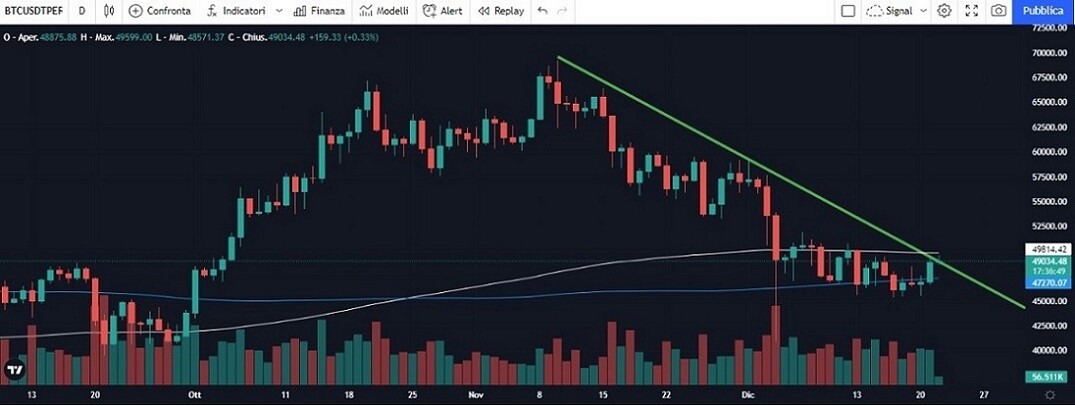Click the TradingView logo on the chart

14,370
